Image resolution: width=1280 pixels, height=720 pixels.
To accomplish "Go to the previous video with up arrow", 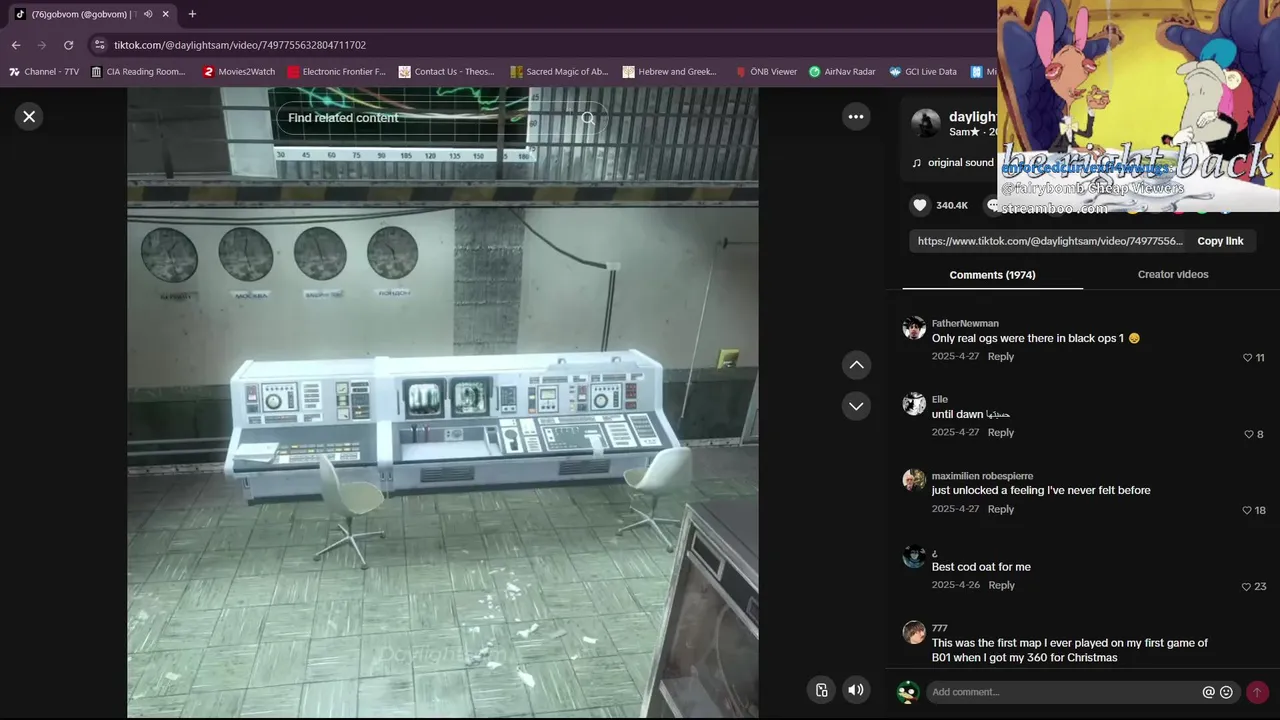I will [856, 365].
